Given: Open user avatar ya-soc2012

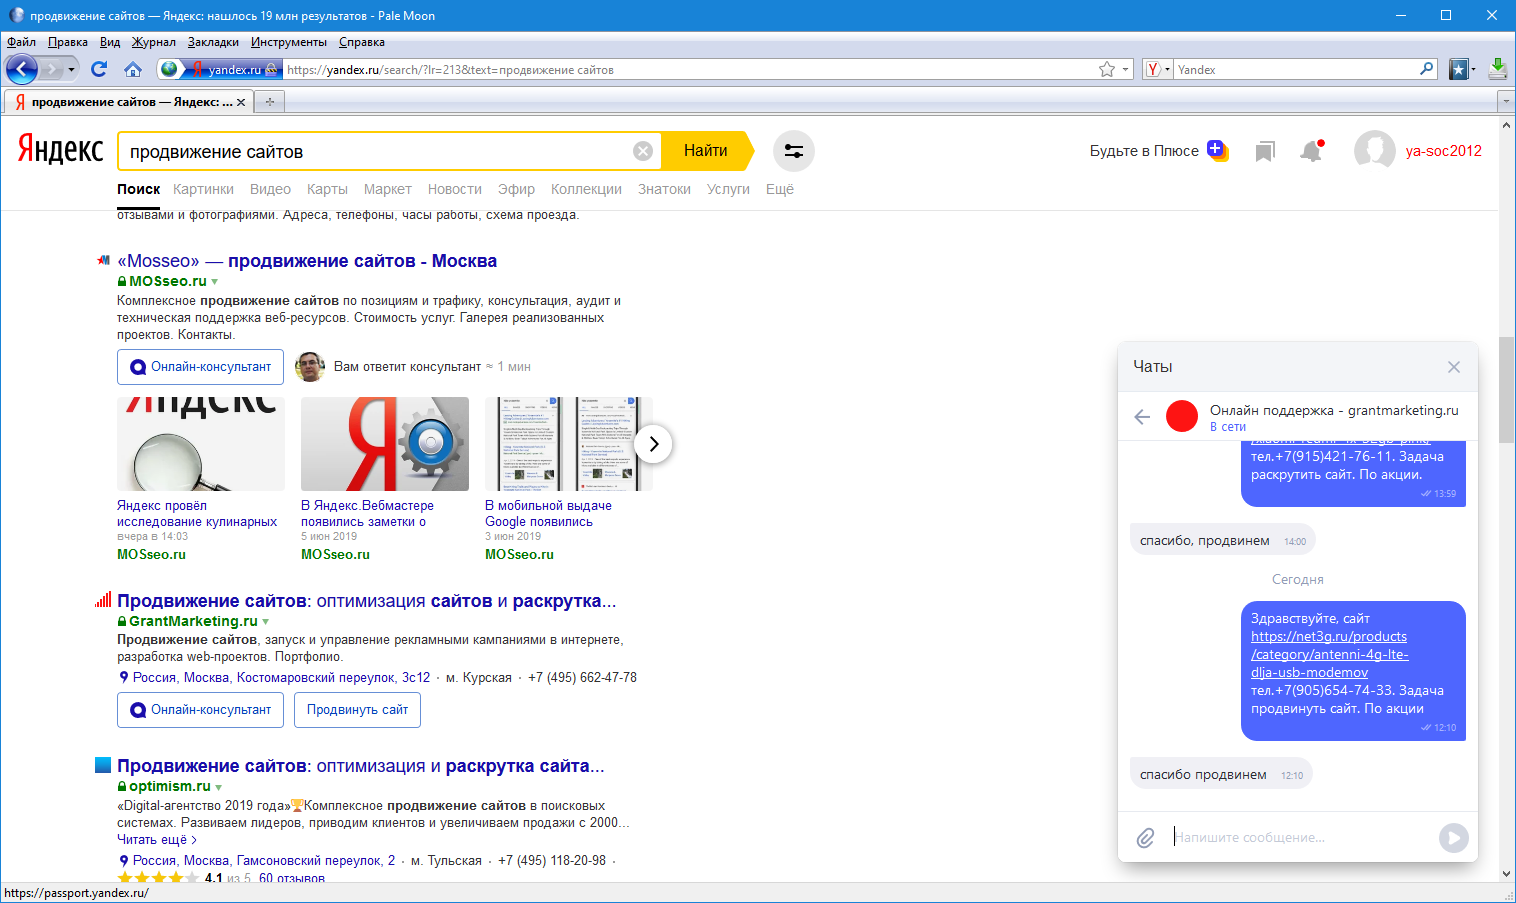Looking at the screenshot, I should click(x=1374, y=151).
